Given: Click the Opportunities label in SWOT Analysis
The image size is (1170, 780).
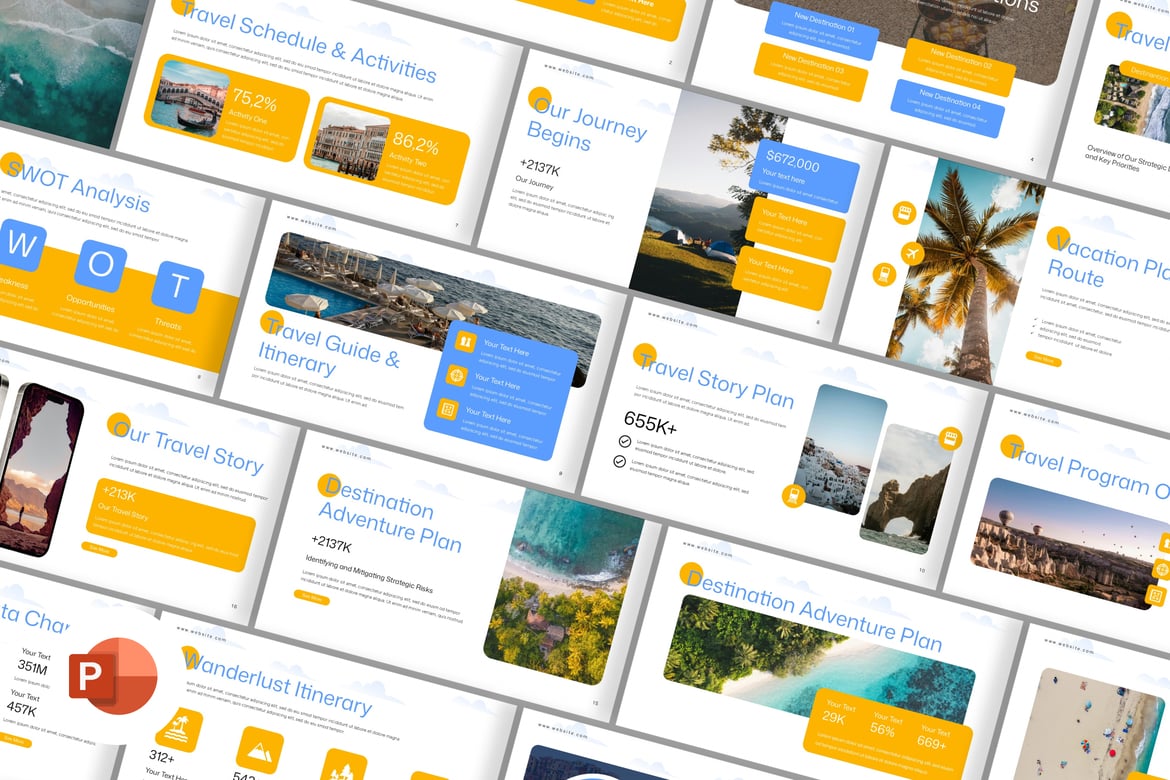Looking at the screenshot, I should click(x=90, y=302).
